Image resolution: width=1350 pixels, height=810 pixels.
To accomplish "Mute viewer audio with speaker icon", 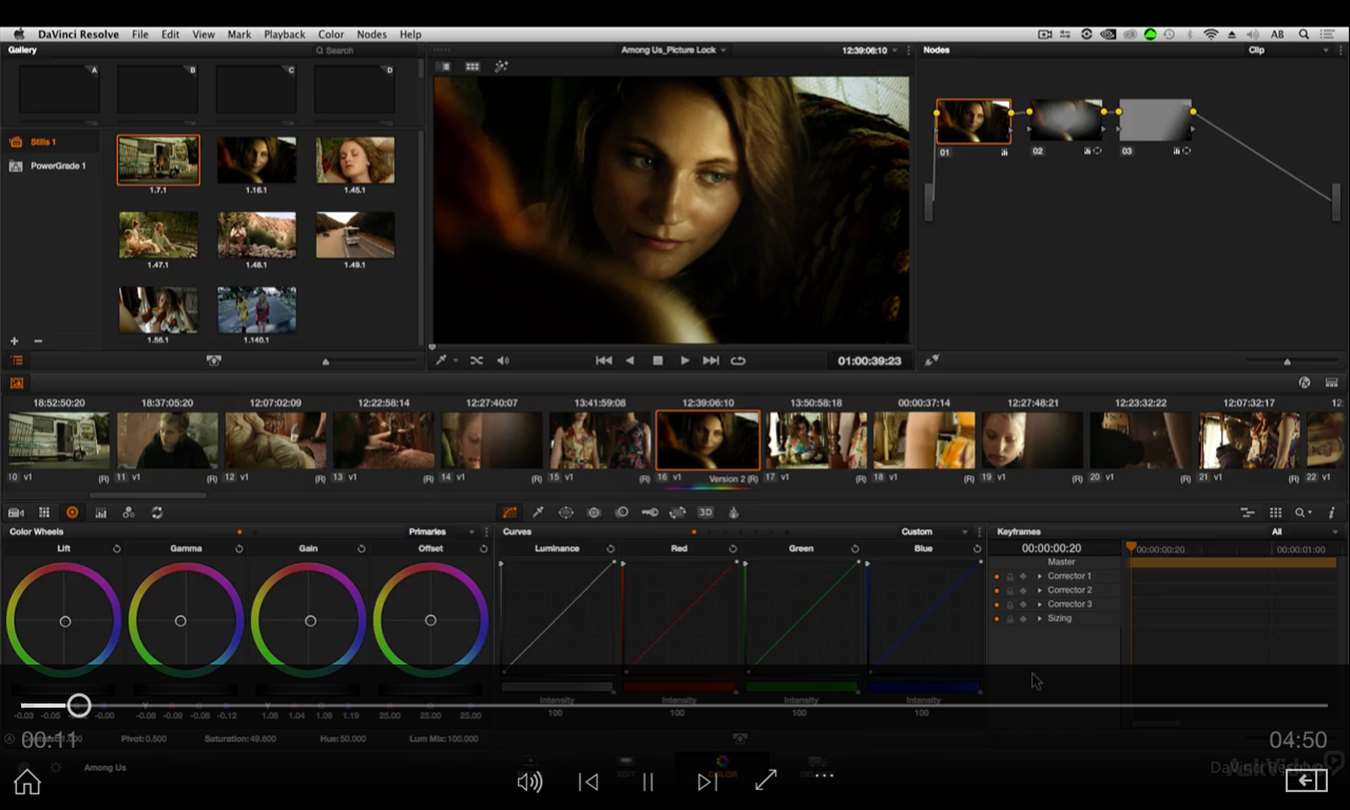I will (503, 361).
